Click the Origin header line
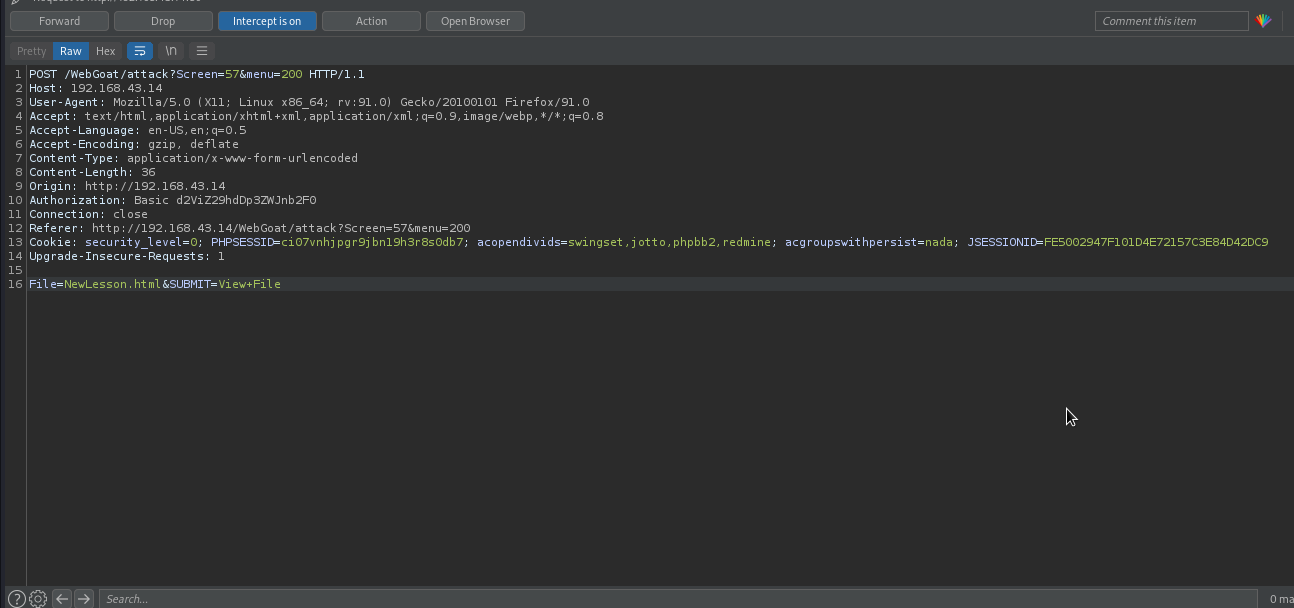The image size is (1294, 608). coord(127,186)
